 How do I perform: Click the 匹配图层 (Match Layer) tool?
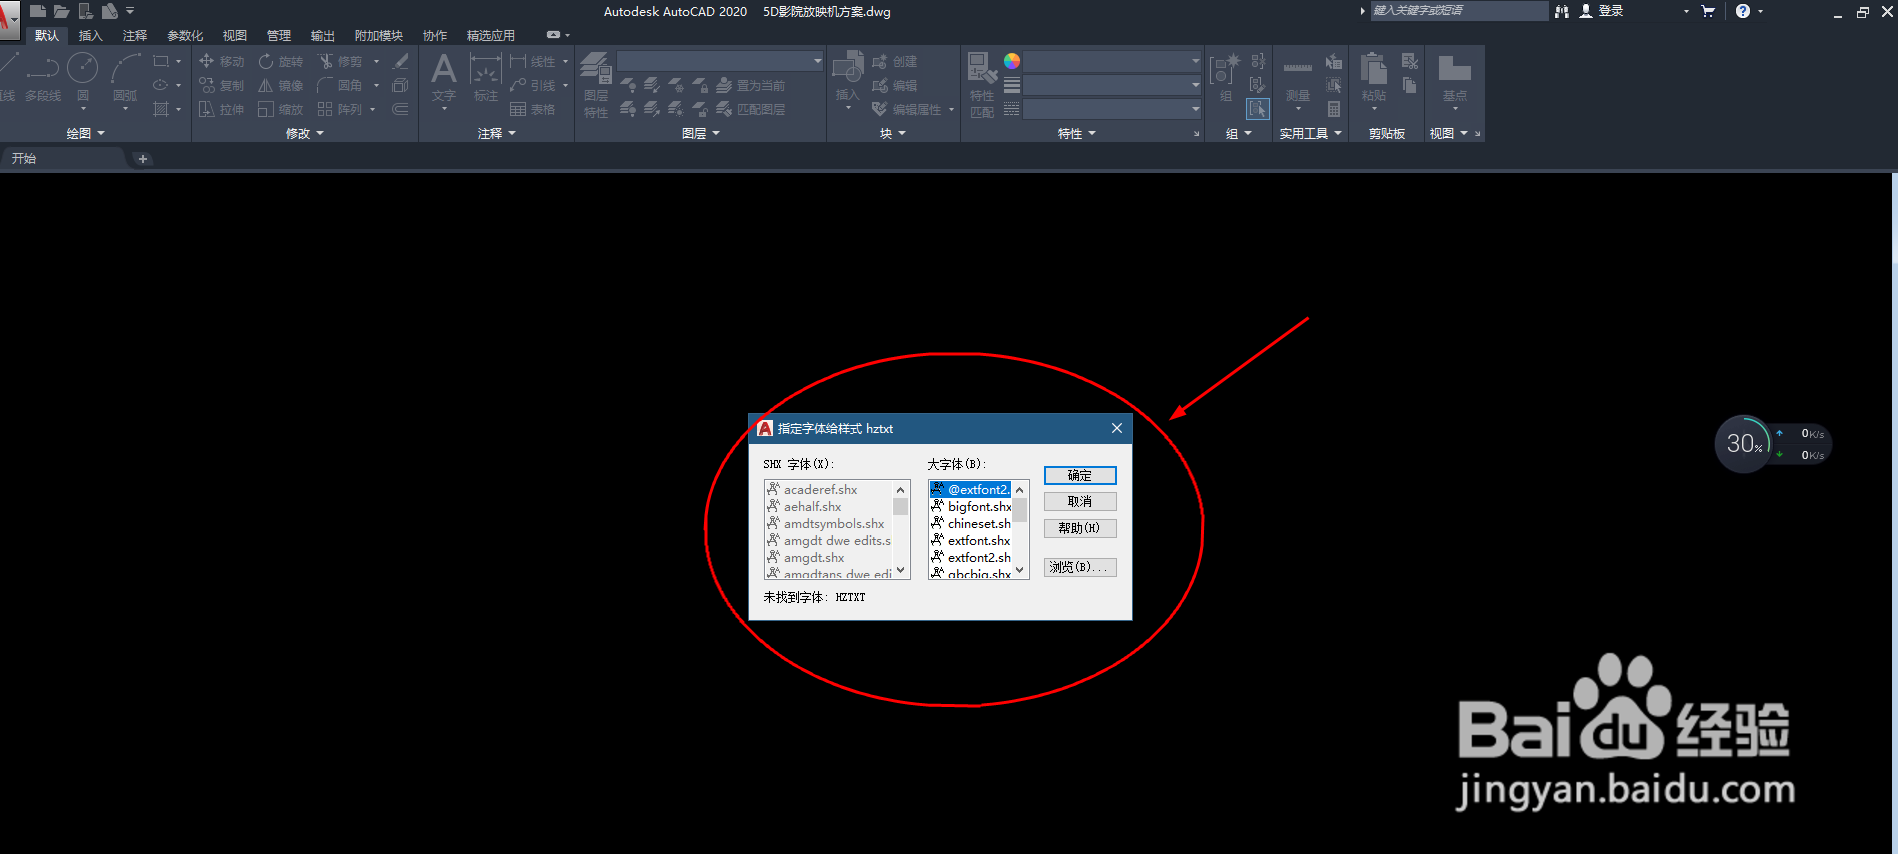750,109
